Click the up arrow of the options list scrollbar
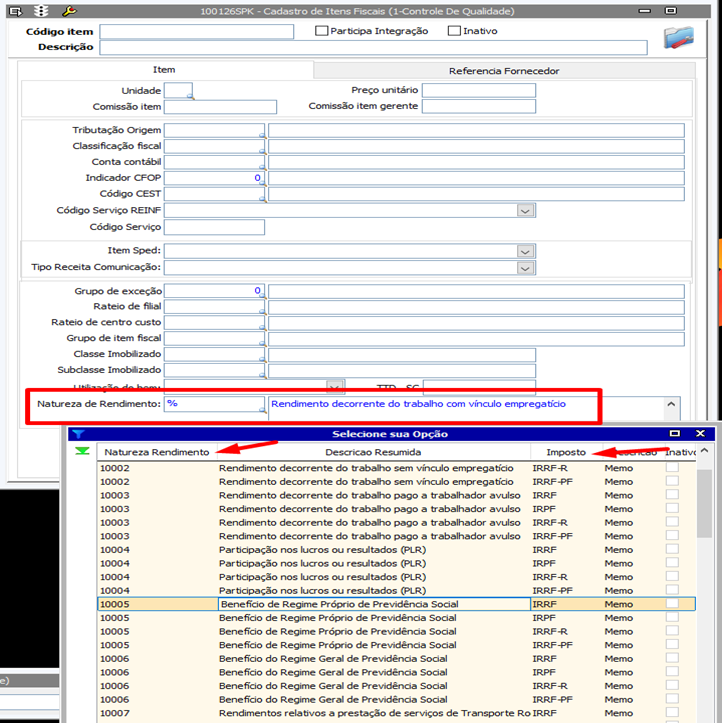Image resolution: width=722 pixels, height=723 pixels. tap(704, 451)
